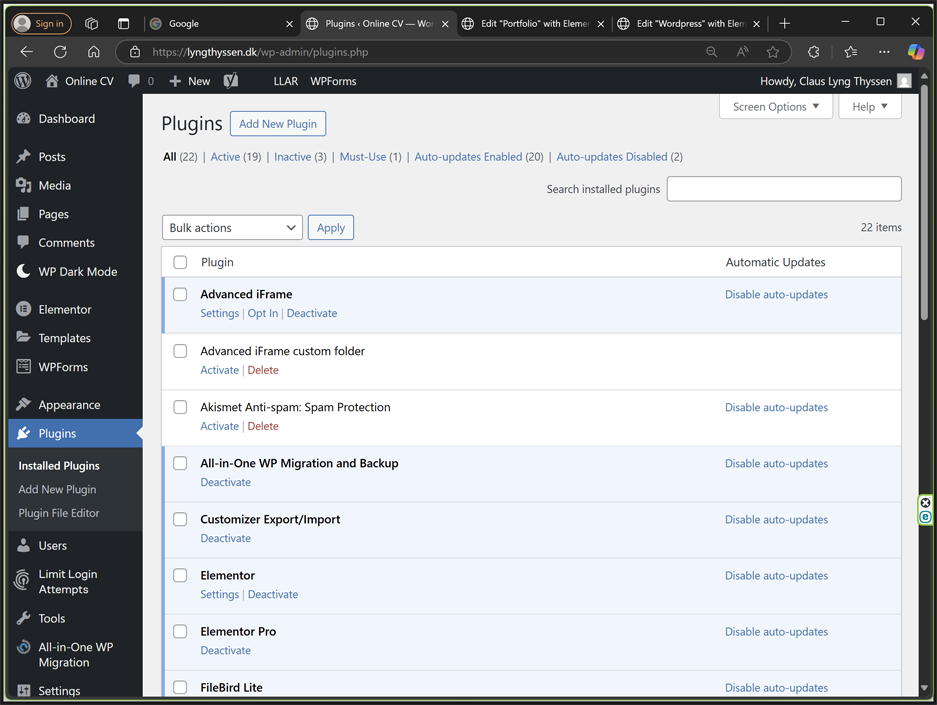Click the Copilot icon in browser toolbar
Image resolution: width=937 pixels, height=705 pixels.
click(915, 52)
